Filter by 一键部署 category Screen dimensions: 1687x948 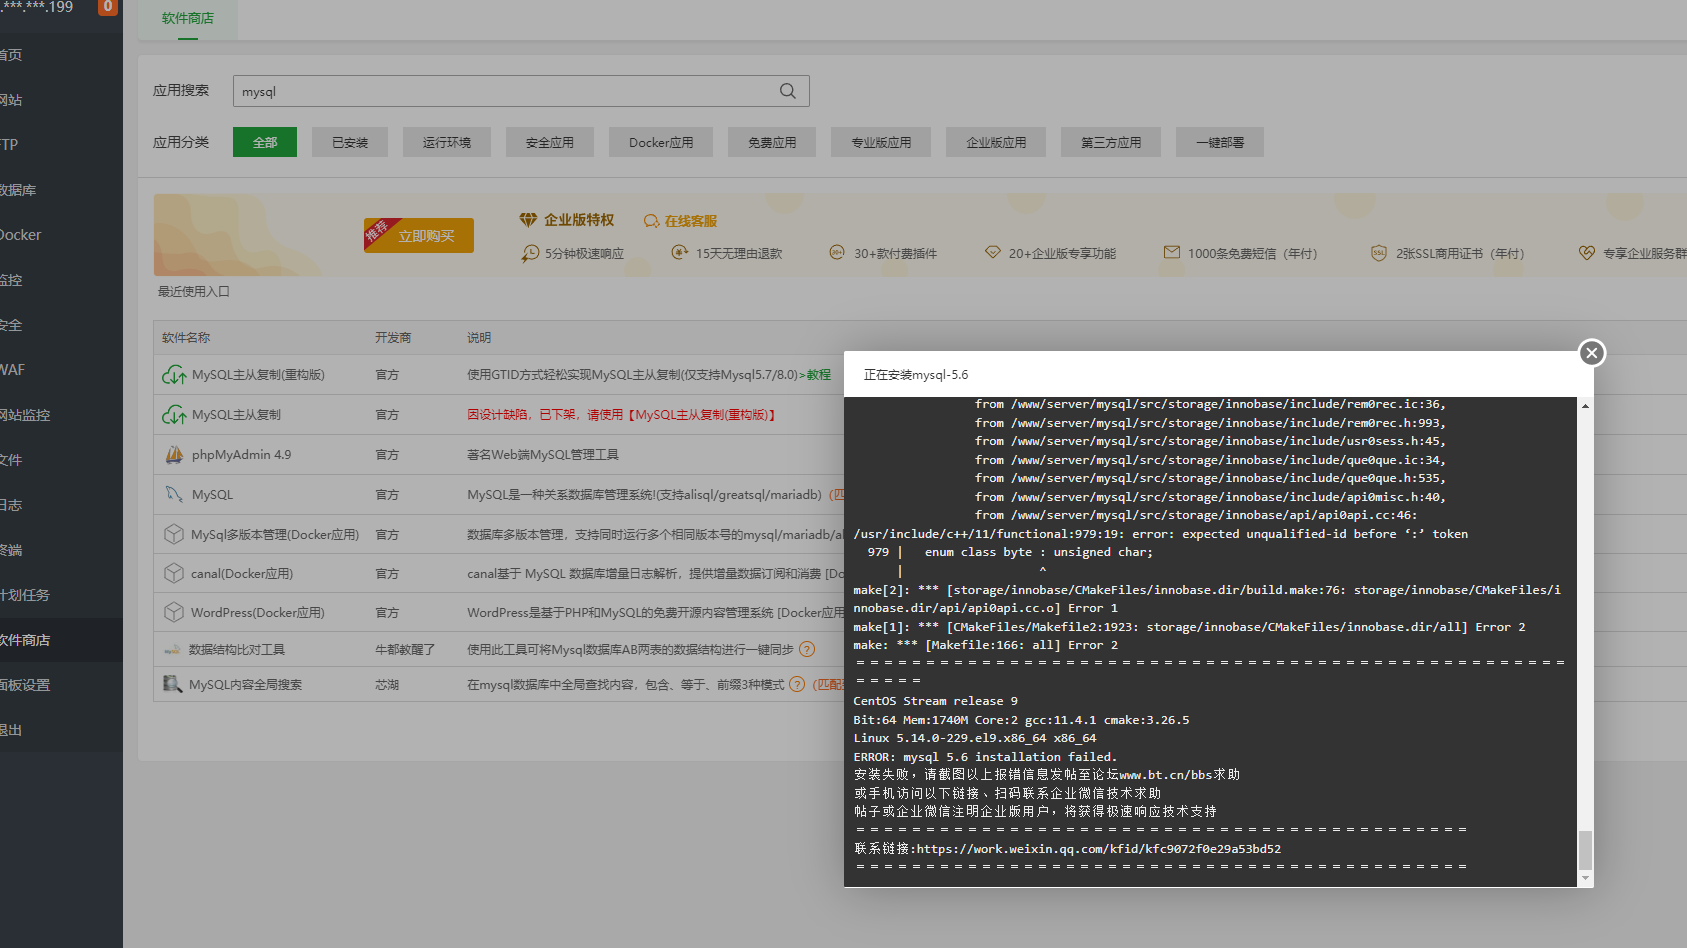click(x=1220, y=142)
